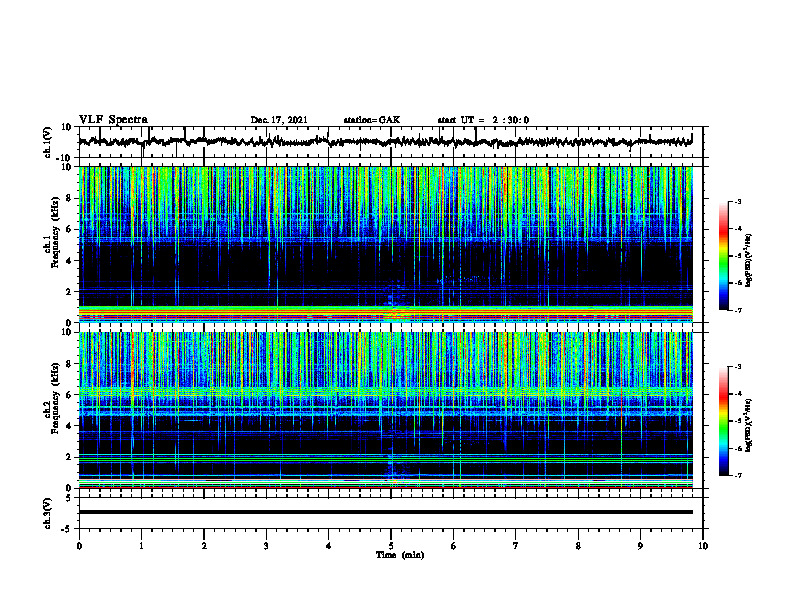The height and width of the screenshot is (612, 792).
Task: Click the "start UT = 2 :30: 0" label
Action: [x=483, y=120]
